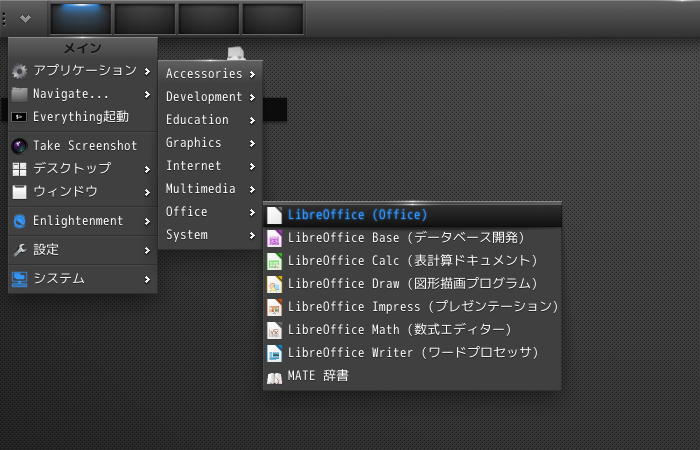Image resolution: width=700 pixels, height=450 pixels.
Task: Expand the Accessories submenu arrow
Action: coord(252,74)
